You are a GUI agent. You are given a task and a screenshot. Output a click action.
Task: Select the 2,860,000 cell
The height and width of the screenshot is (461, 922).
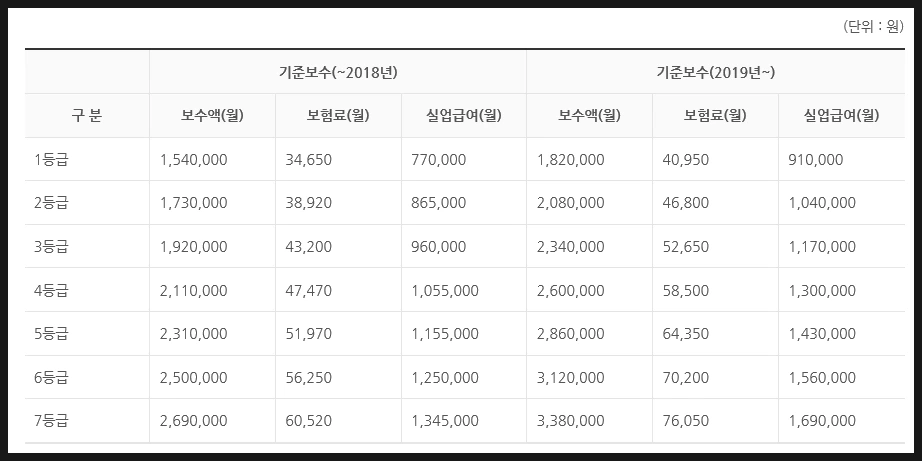589,333
